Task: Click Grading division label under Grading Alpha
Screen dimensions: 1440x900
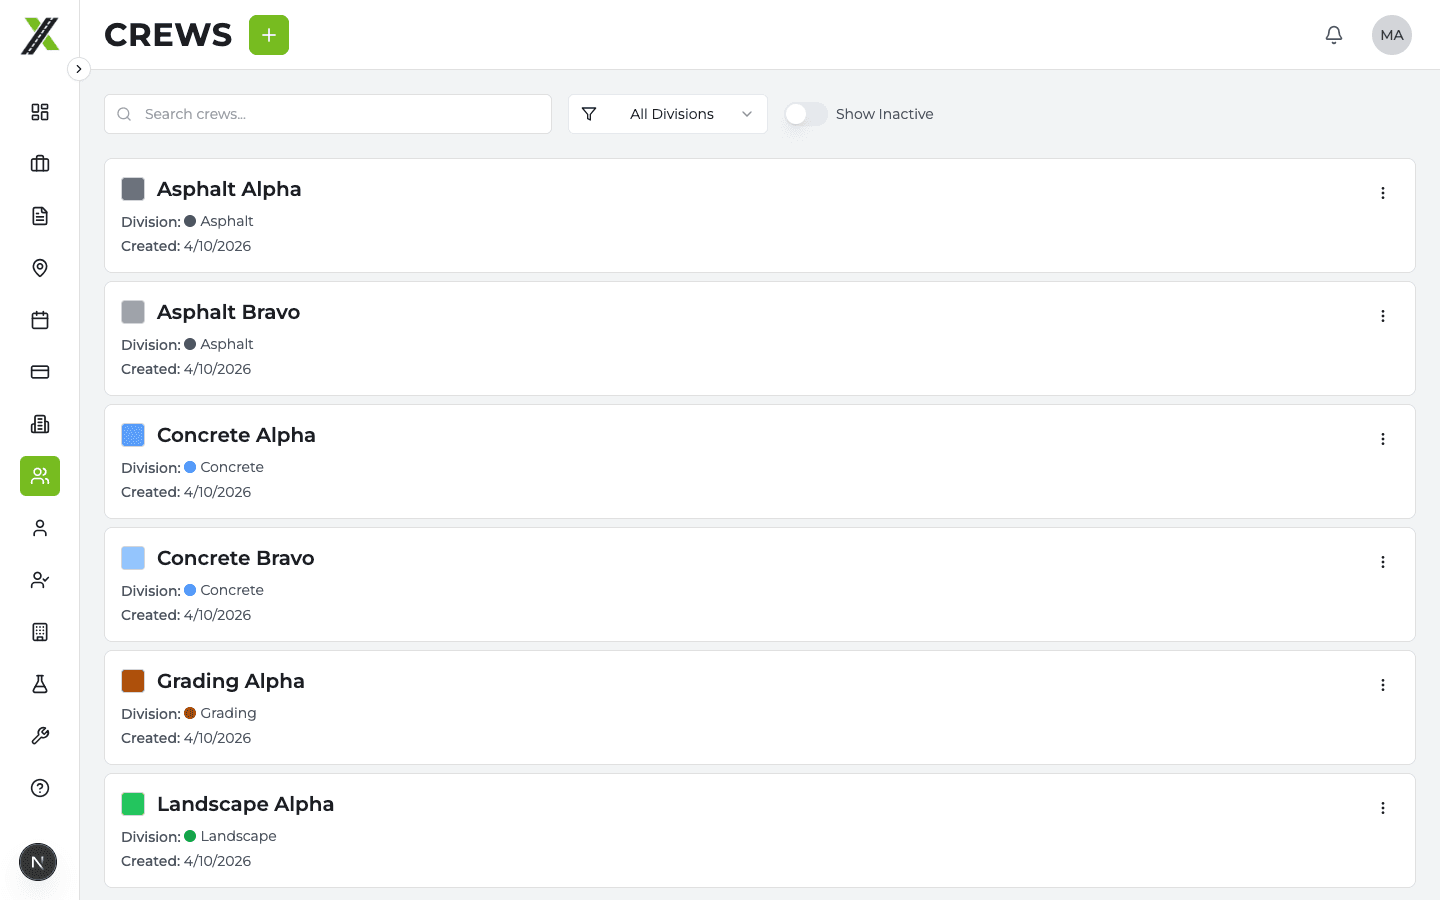Action: point(228,713)
